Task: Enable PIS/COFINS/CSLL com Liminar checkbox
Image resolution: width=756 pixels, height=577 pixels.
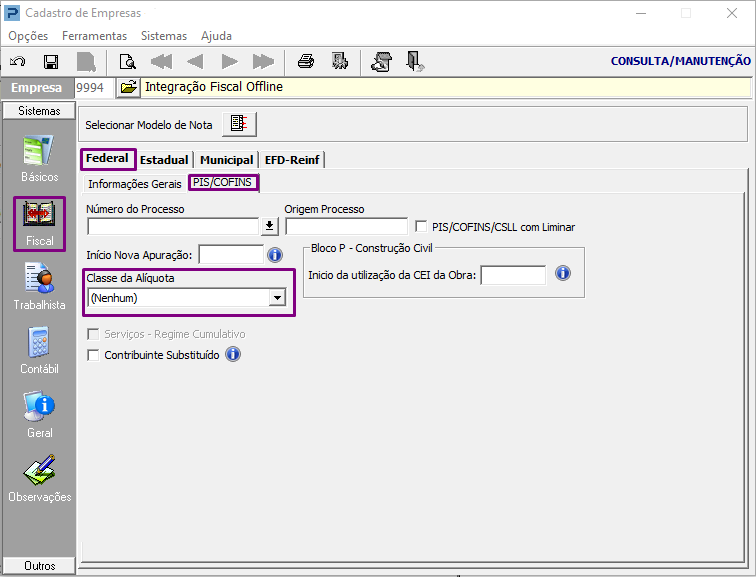Action: point(421,227)
